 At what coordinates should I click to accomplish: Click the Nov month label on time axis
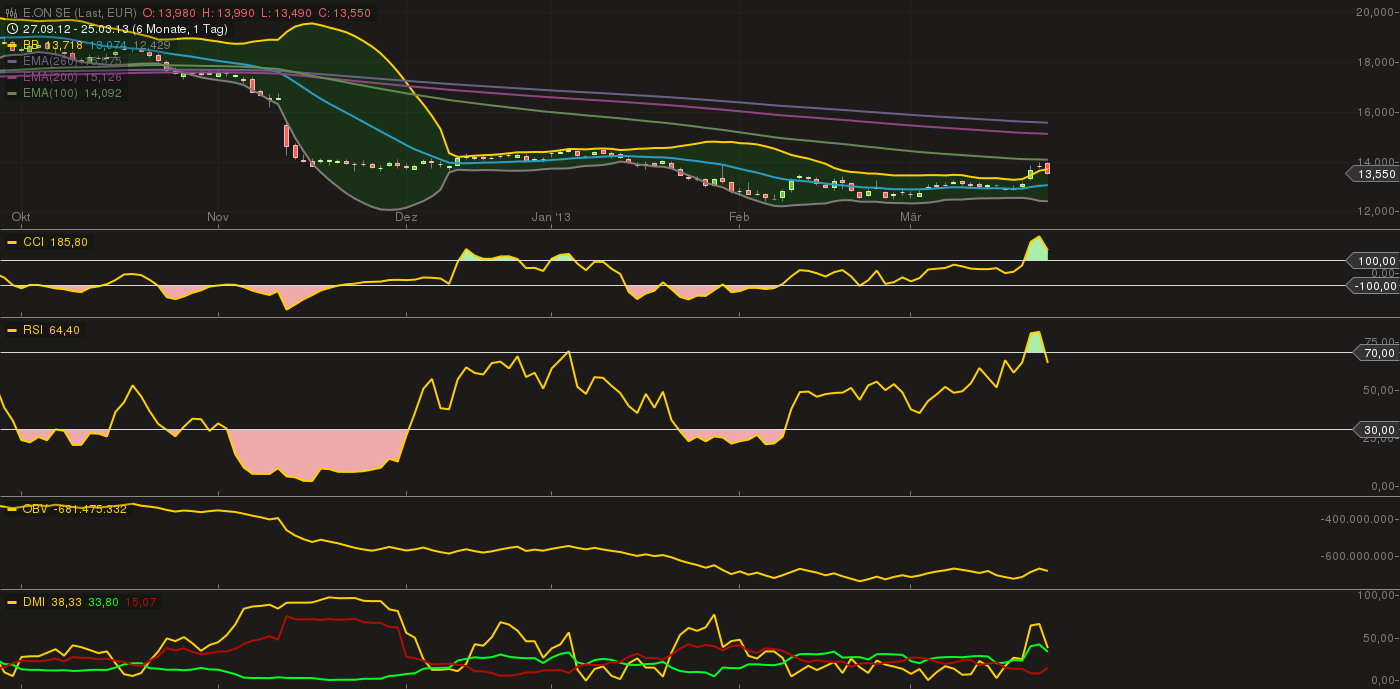[x=218, y=216]
